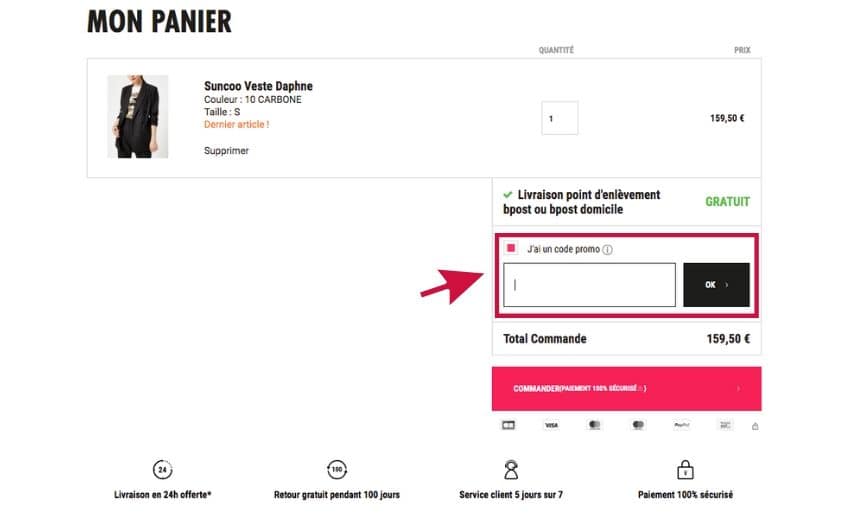The image size is (847, 525).
Task: Click the 100-day free return icon
Action: click(336, 470)
